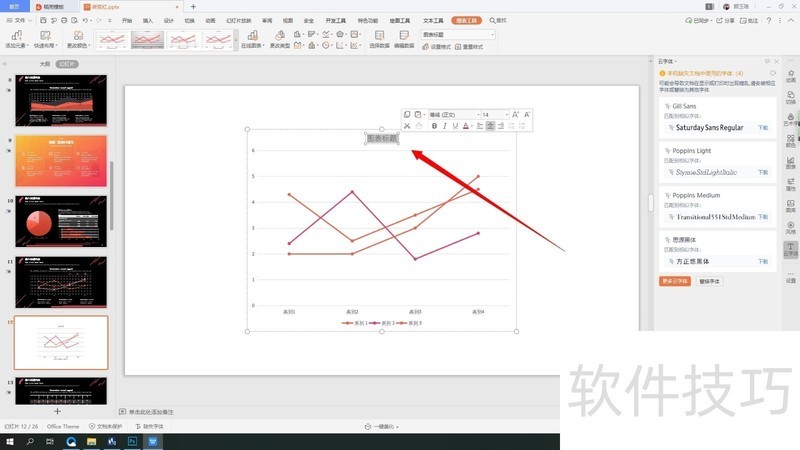Click the Save icon in quick access toolbar
Screen dimensions: 800x450
pos(43,20)
